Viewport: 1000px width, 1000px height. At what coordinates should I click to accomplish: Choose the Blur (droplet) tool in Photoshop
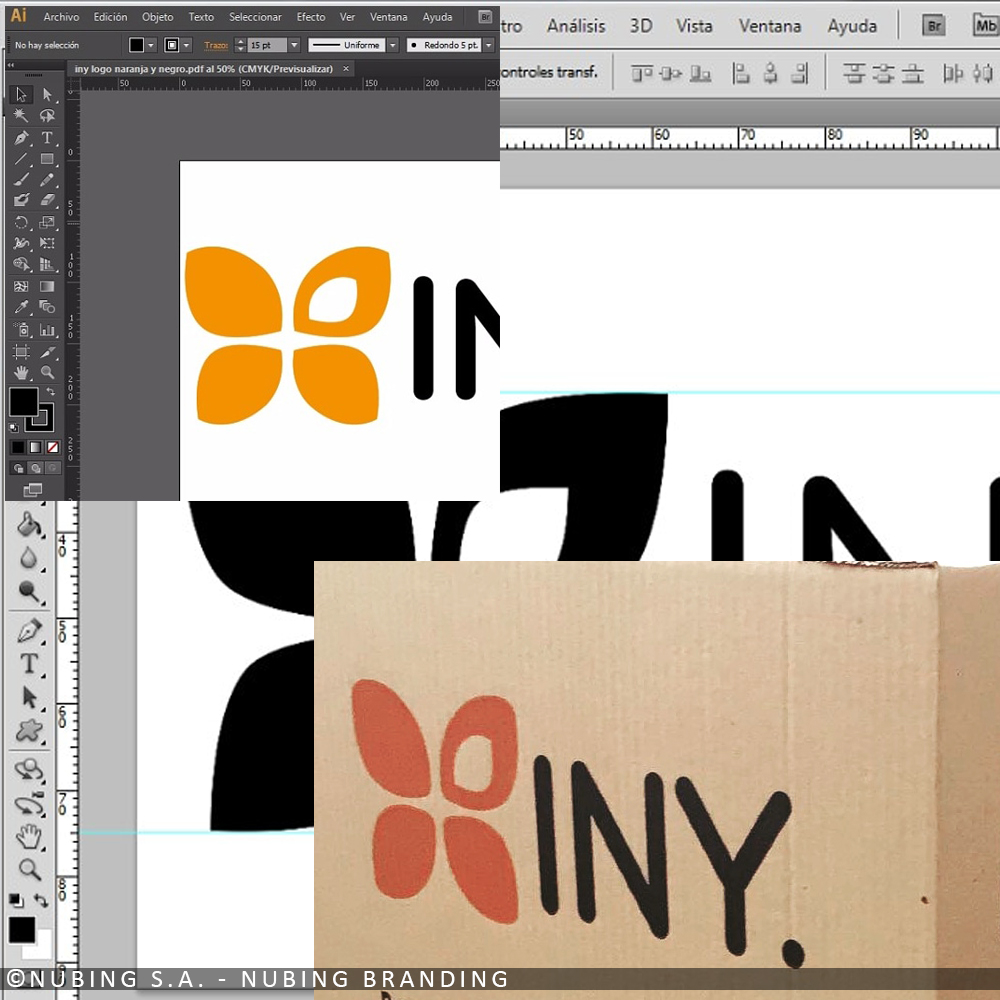pyautogui.click(x=29, y=558)
